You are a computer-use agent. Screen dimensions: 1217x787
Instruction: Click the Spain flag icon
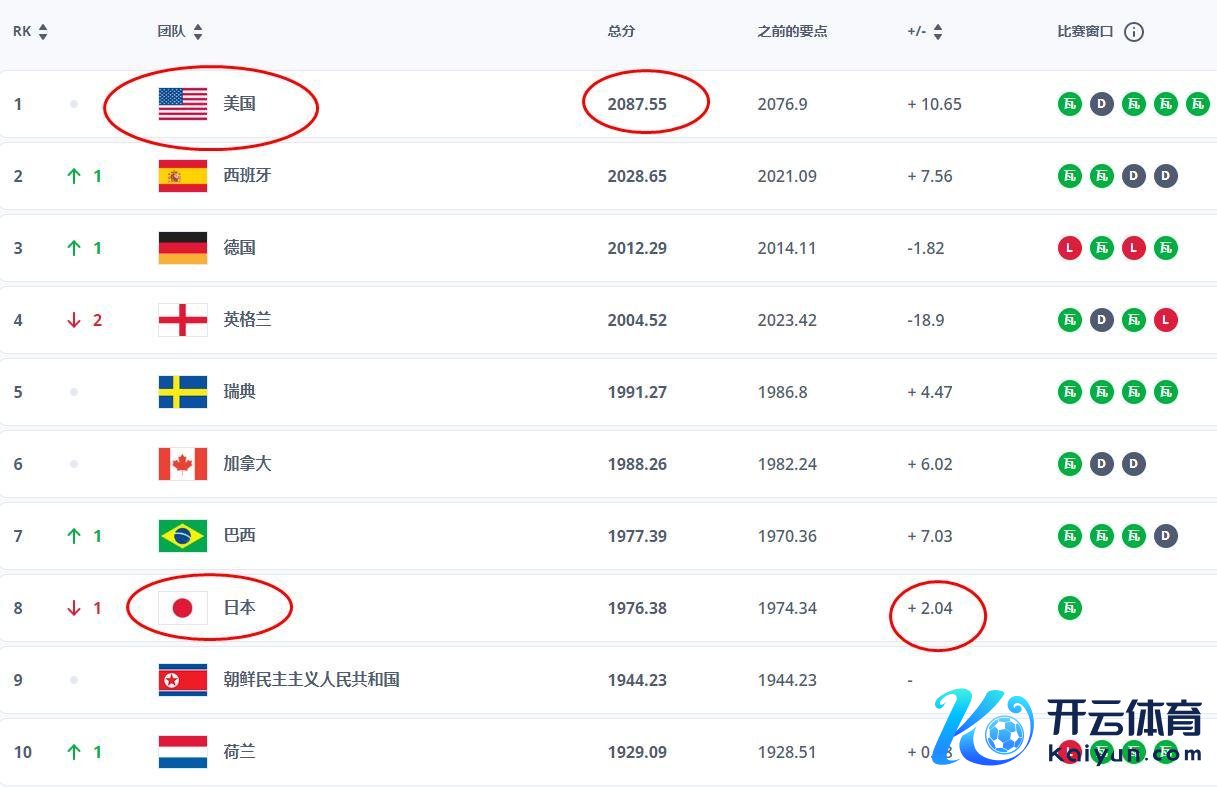click(183, 176)
